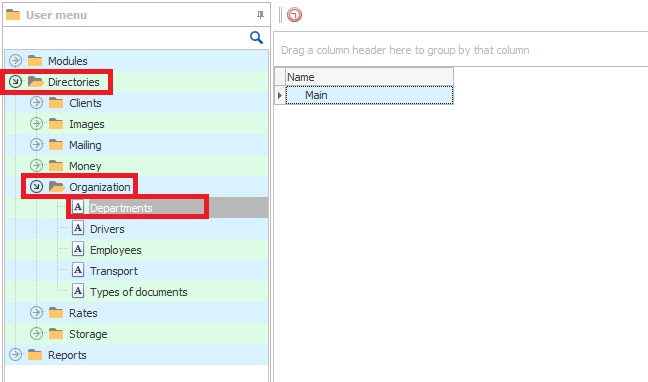Expand the Money node arrow

pyautogui.click(x=36, y=165)
